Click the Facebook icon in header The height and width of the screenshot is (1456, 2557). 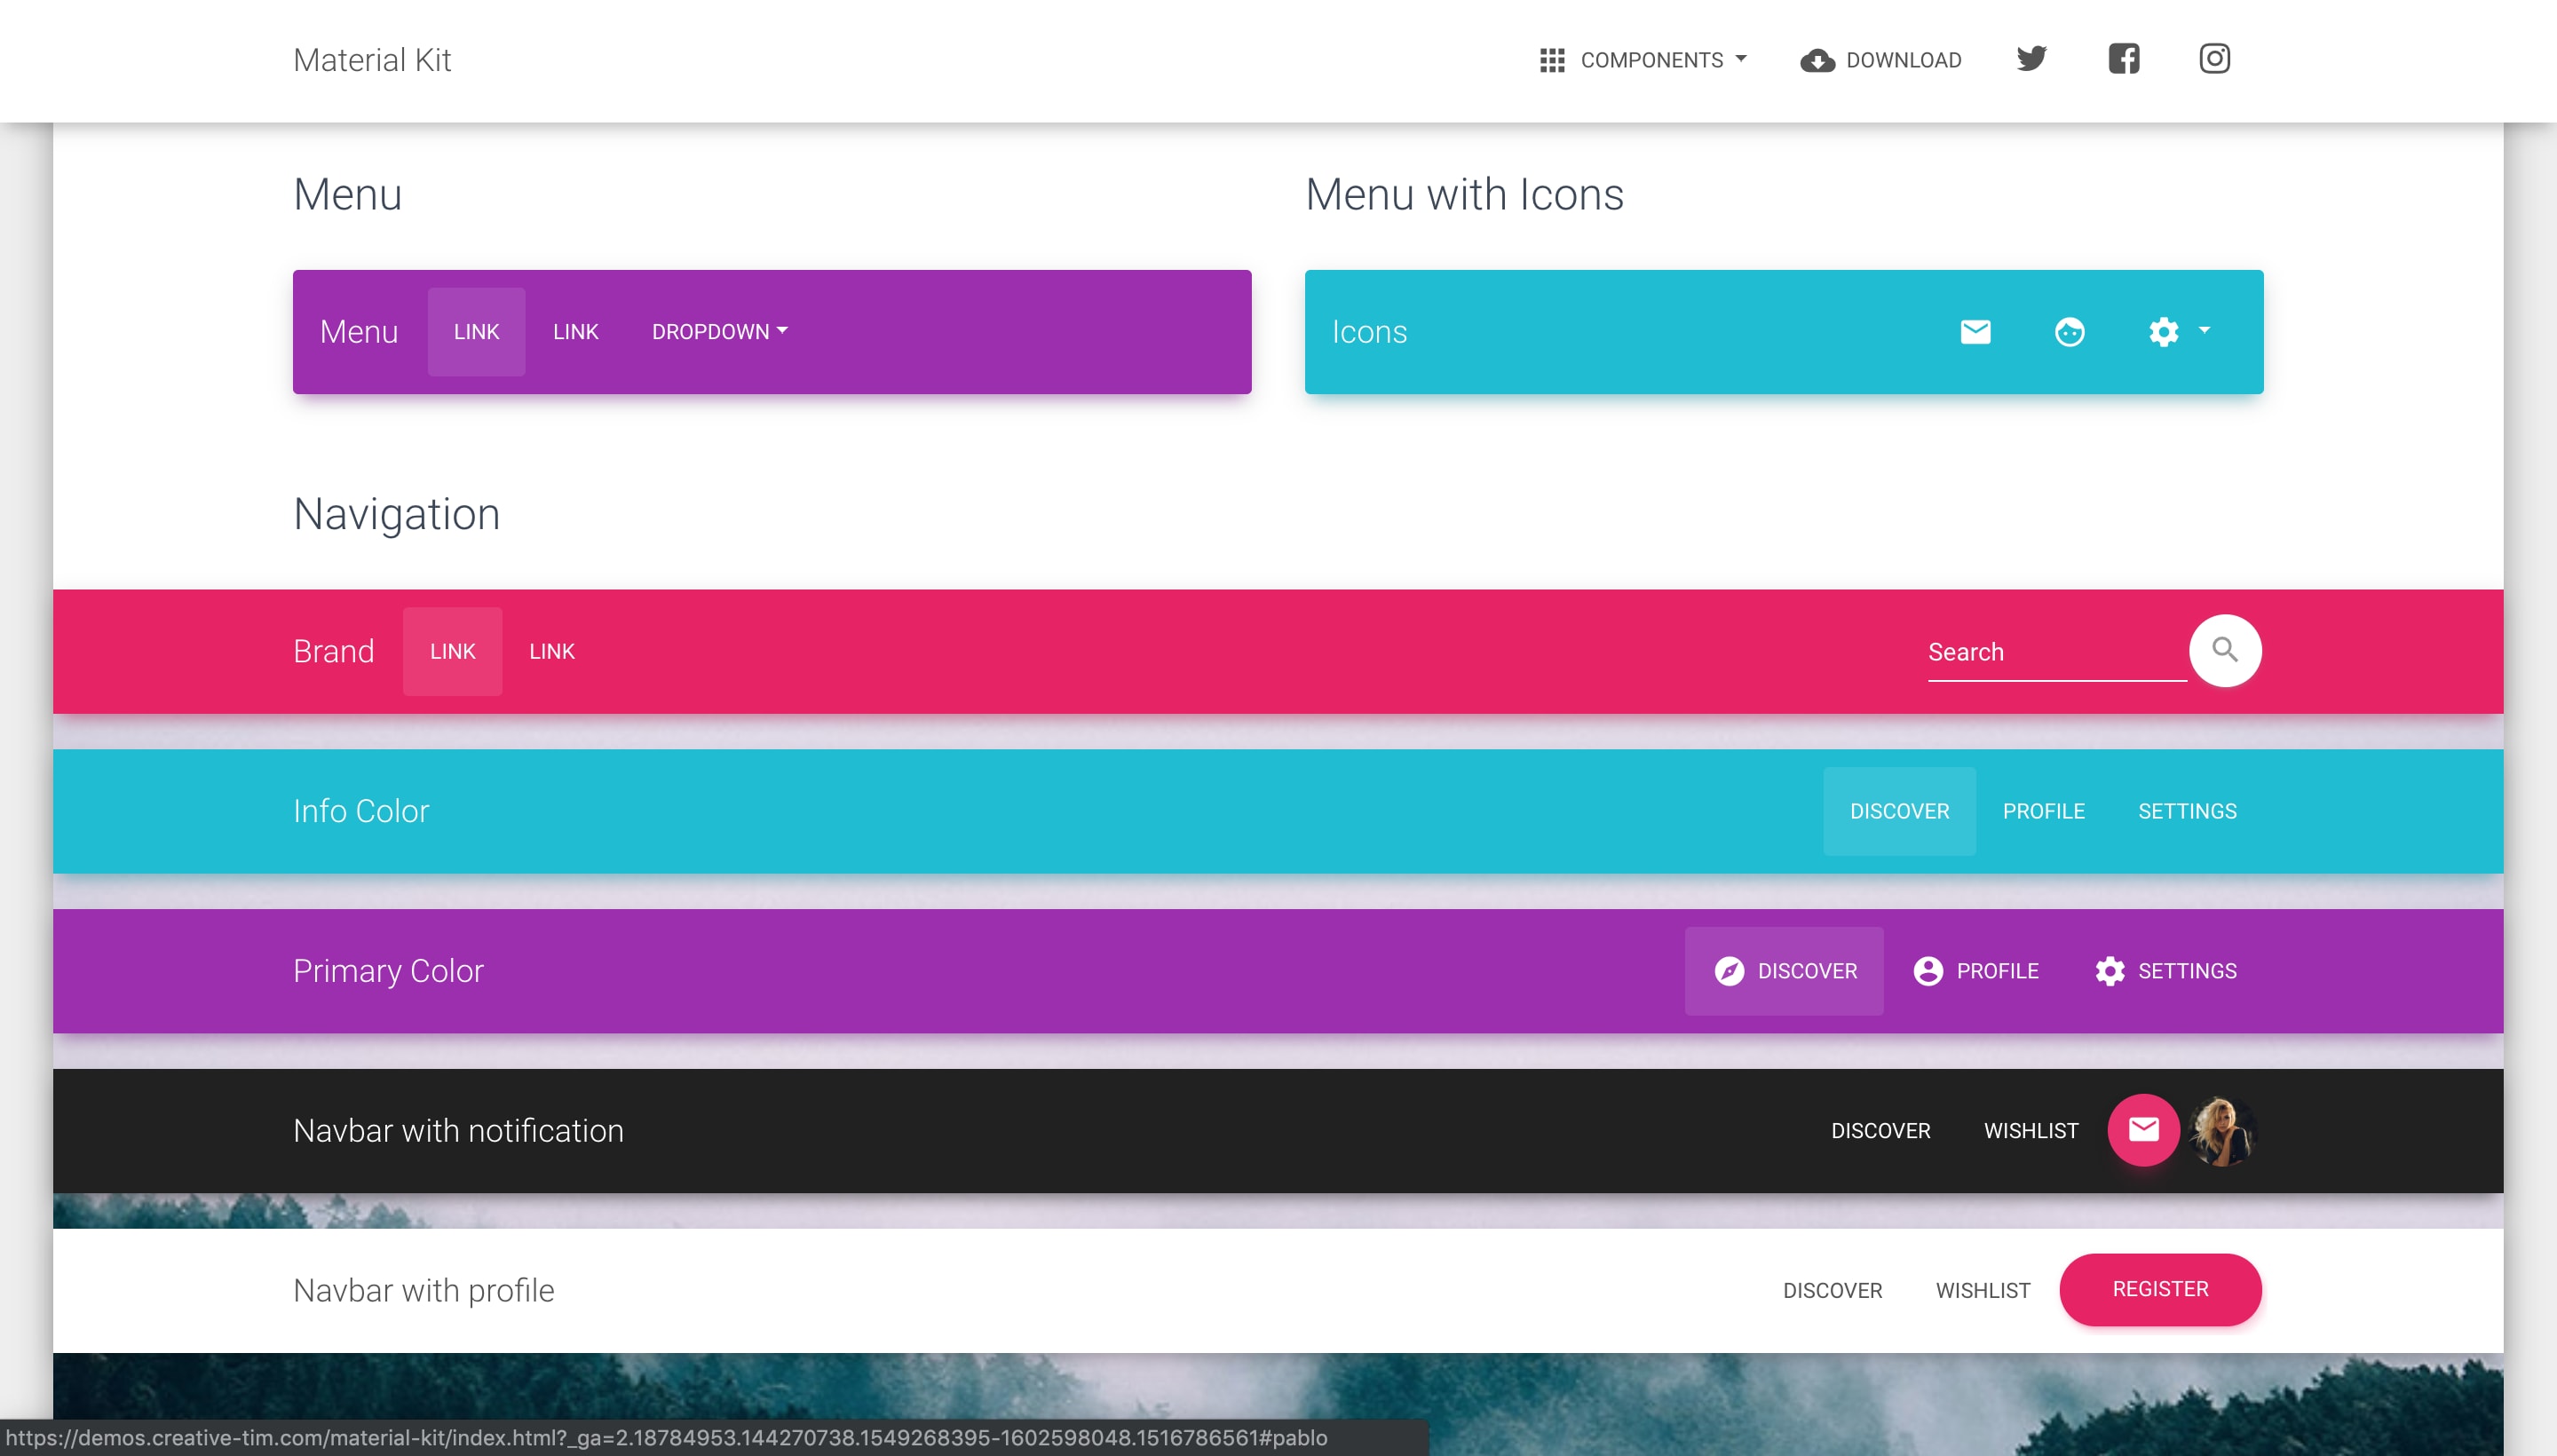[x=2123, y=59]
